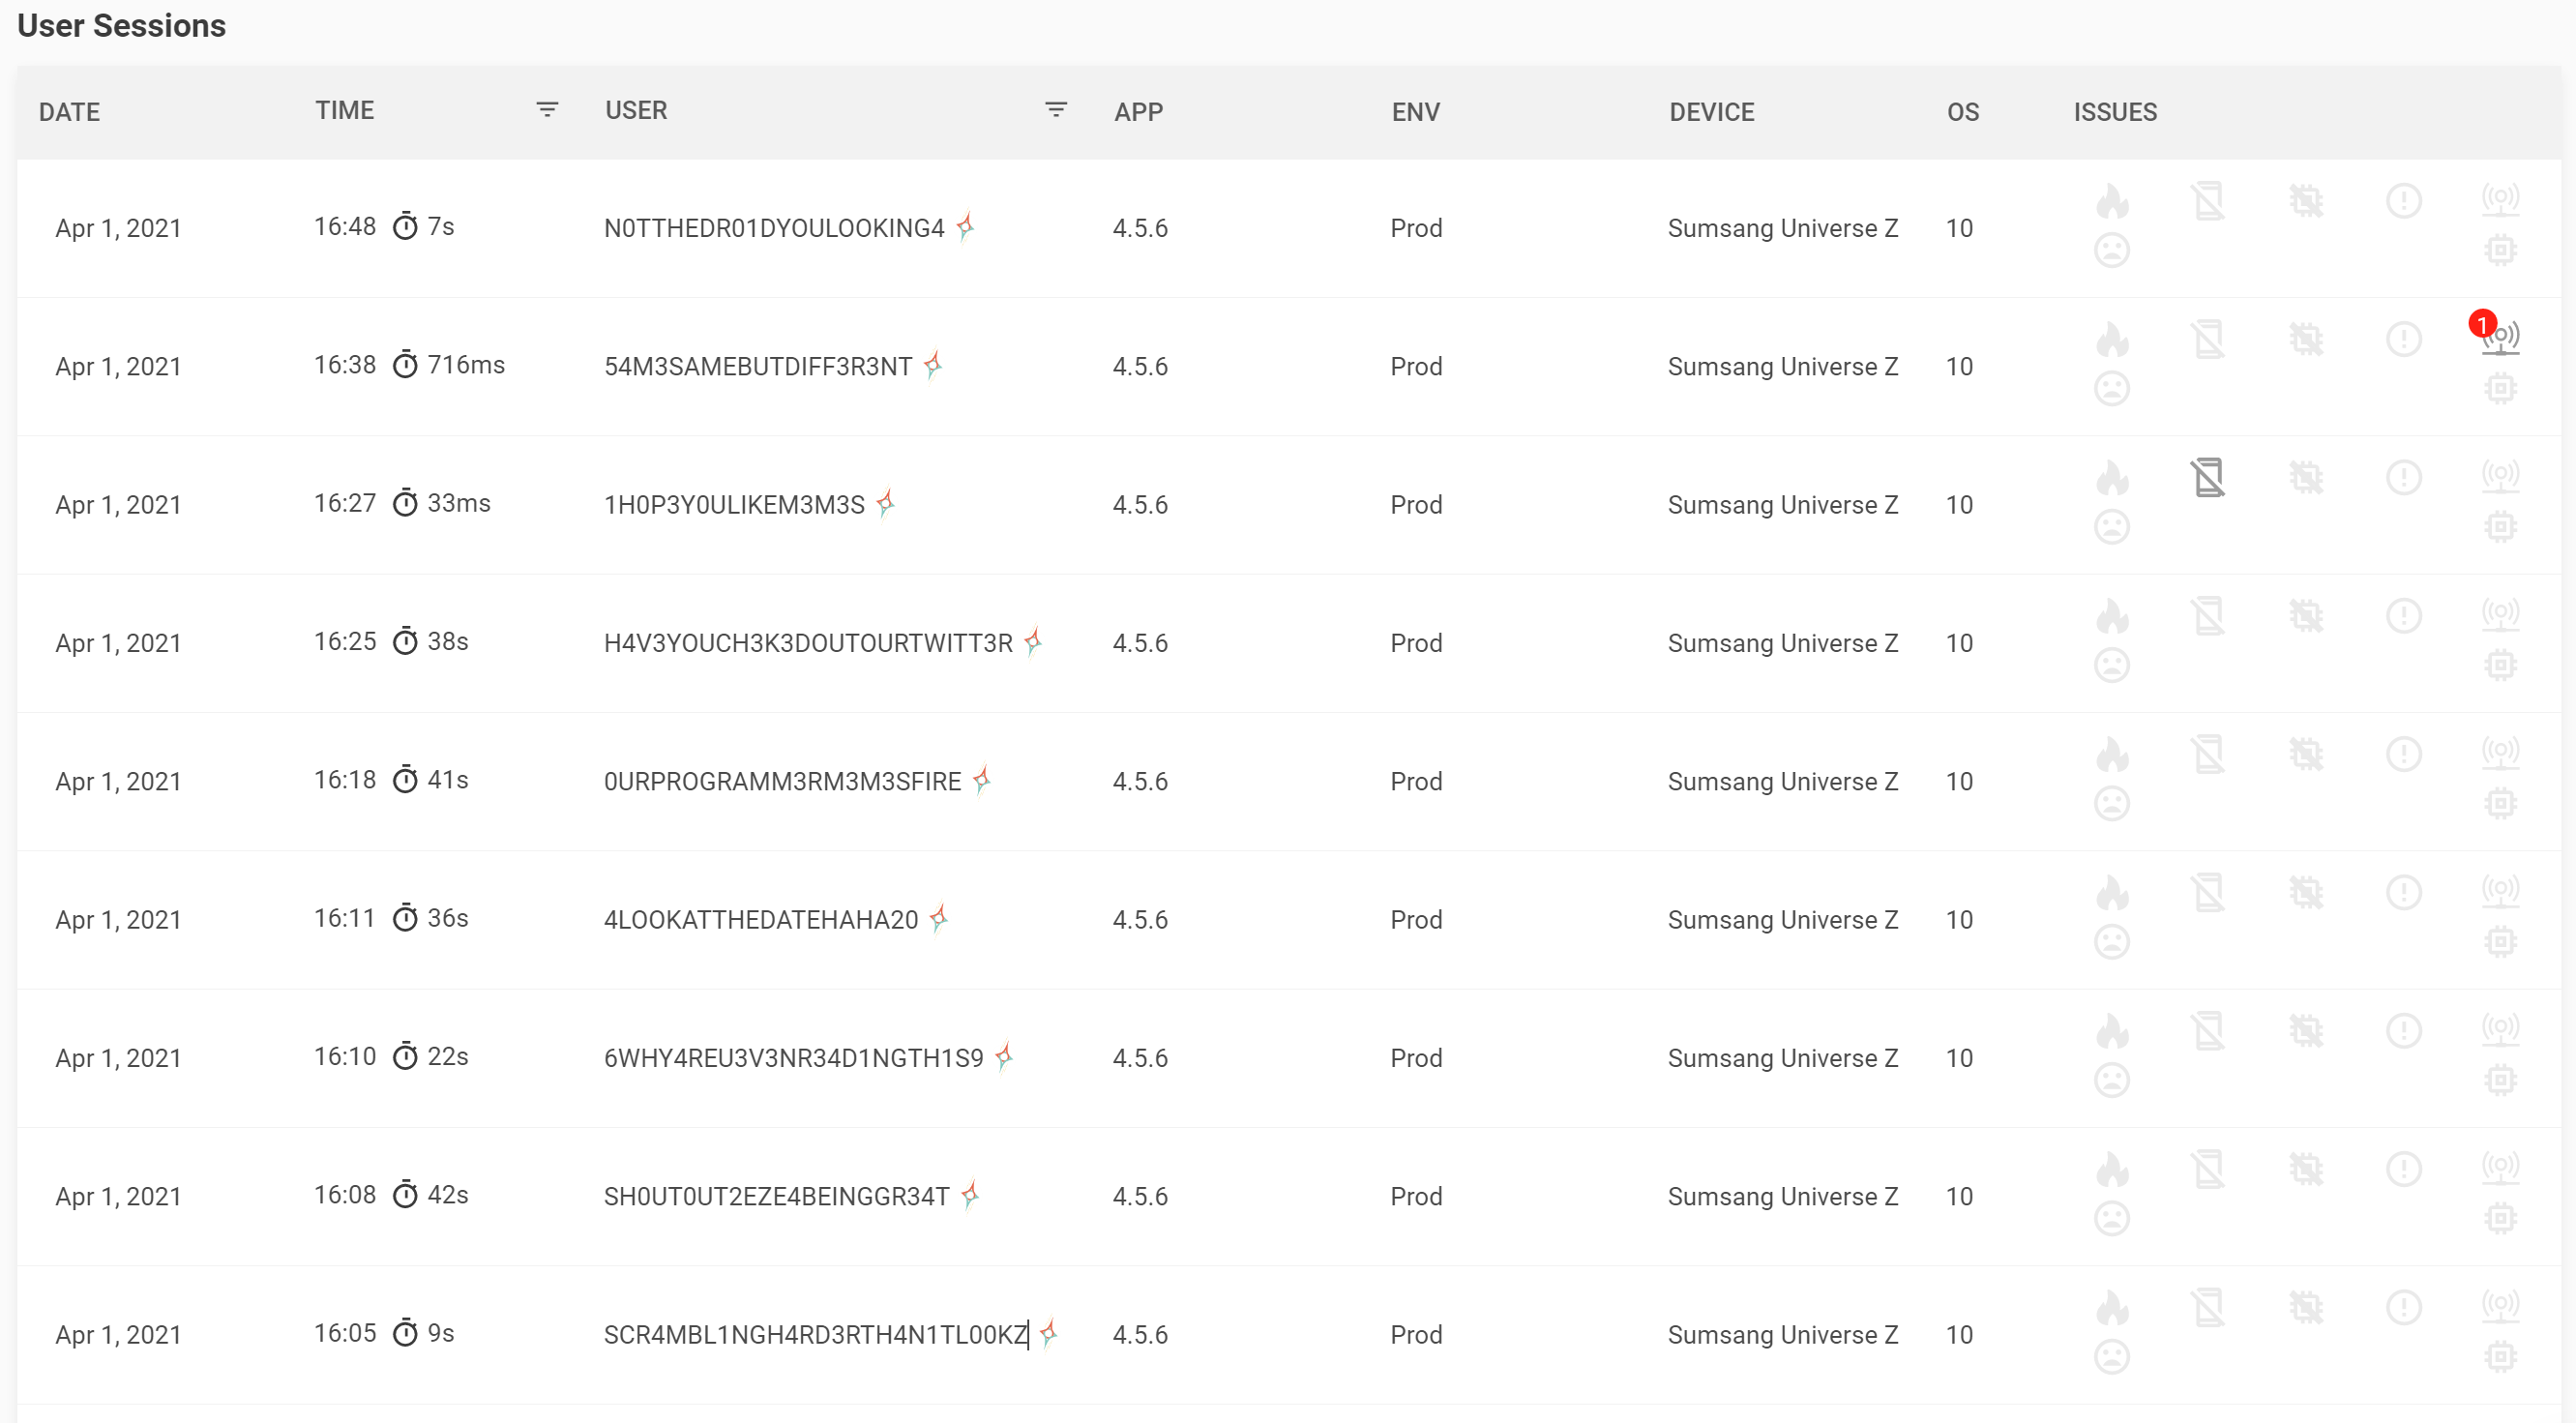Click the star icon next to H4V3YOUCH3K3DOUTOURTWITT3R
Viewport: 2576px width, 1423px height.
pos(1033,641)
